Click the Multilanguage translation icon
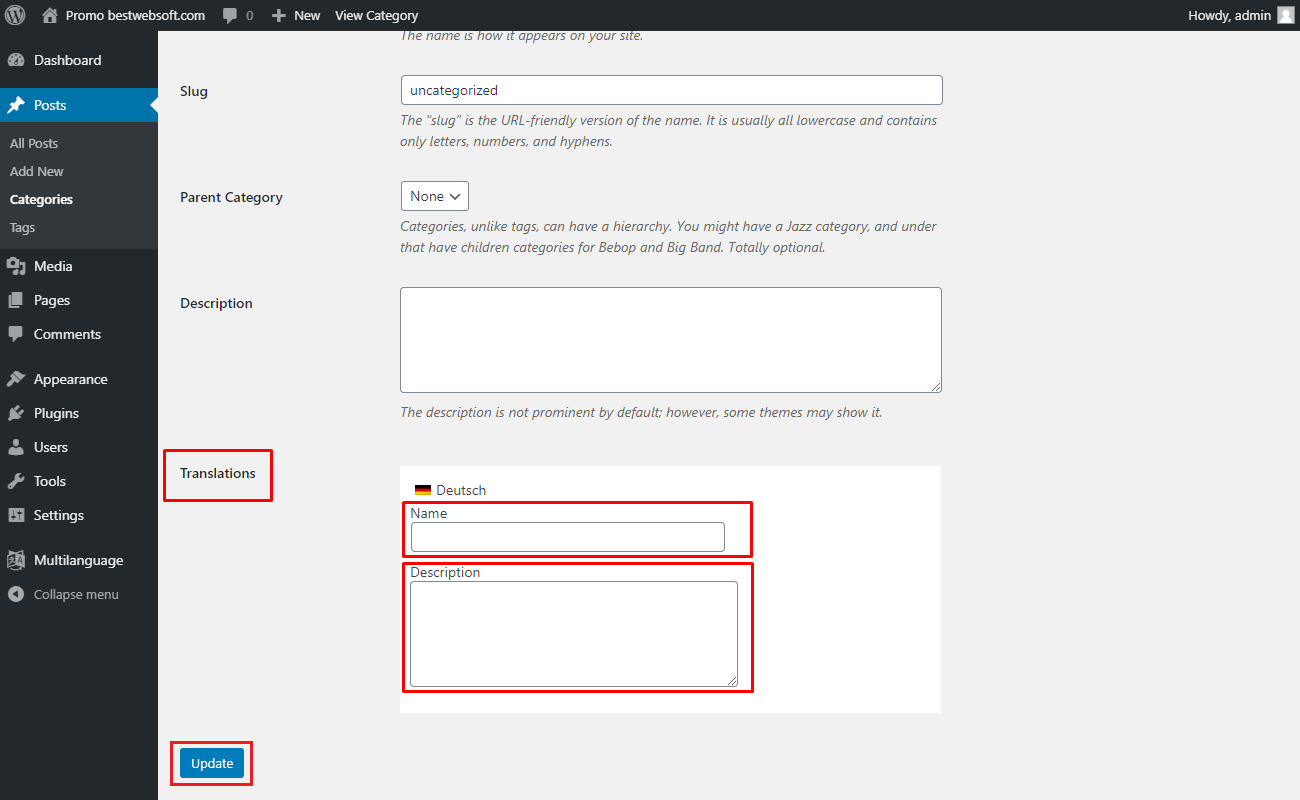Viewport: 1300px width, 800px height. [16, 560]
